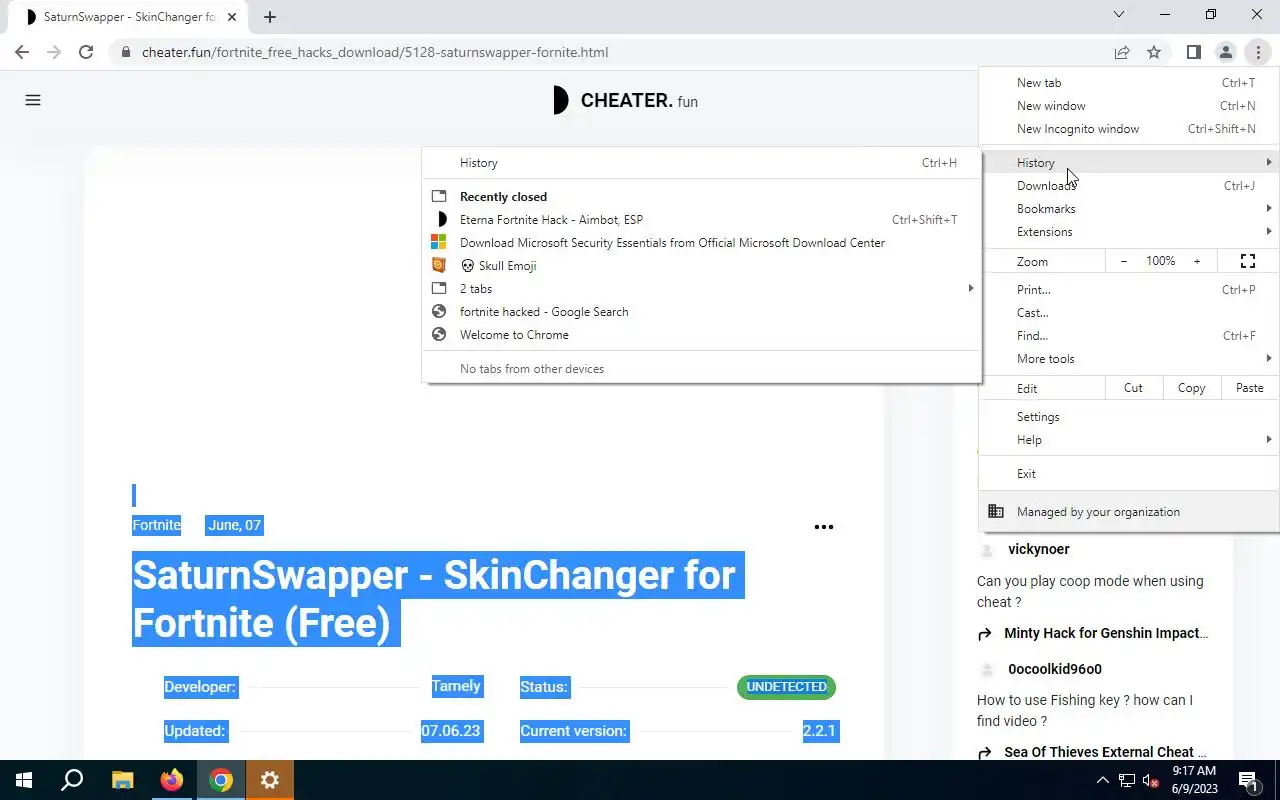Screen dimensions: 1280x800
Task: Reopen Welcome to Chrome page
Action: [701, 335]
